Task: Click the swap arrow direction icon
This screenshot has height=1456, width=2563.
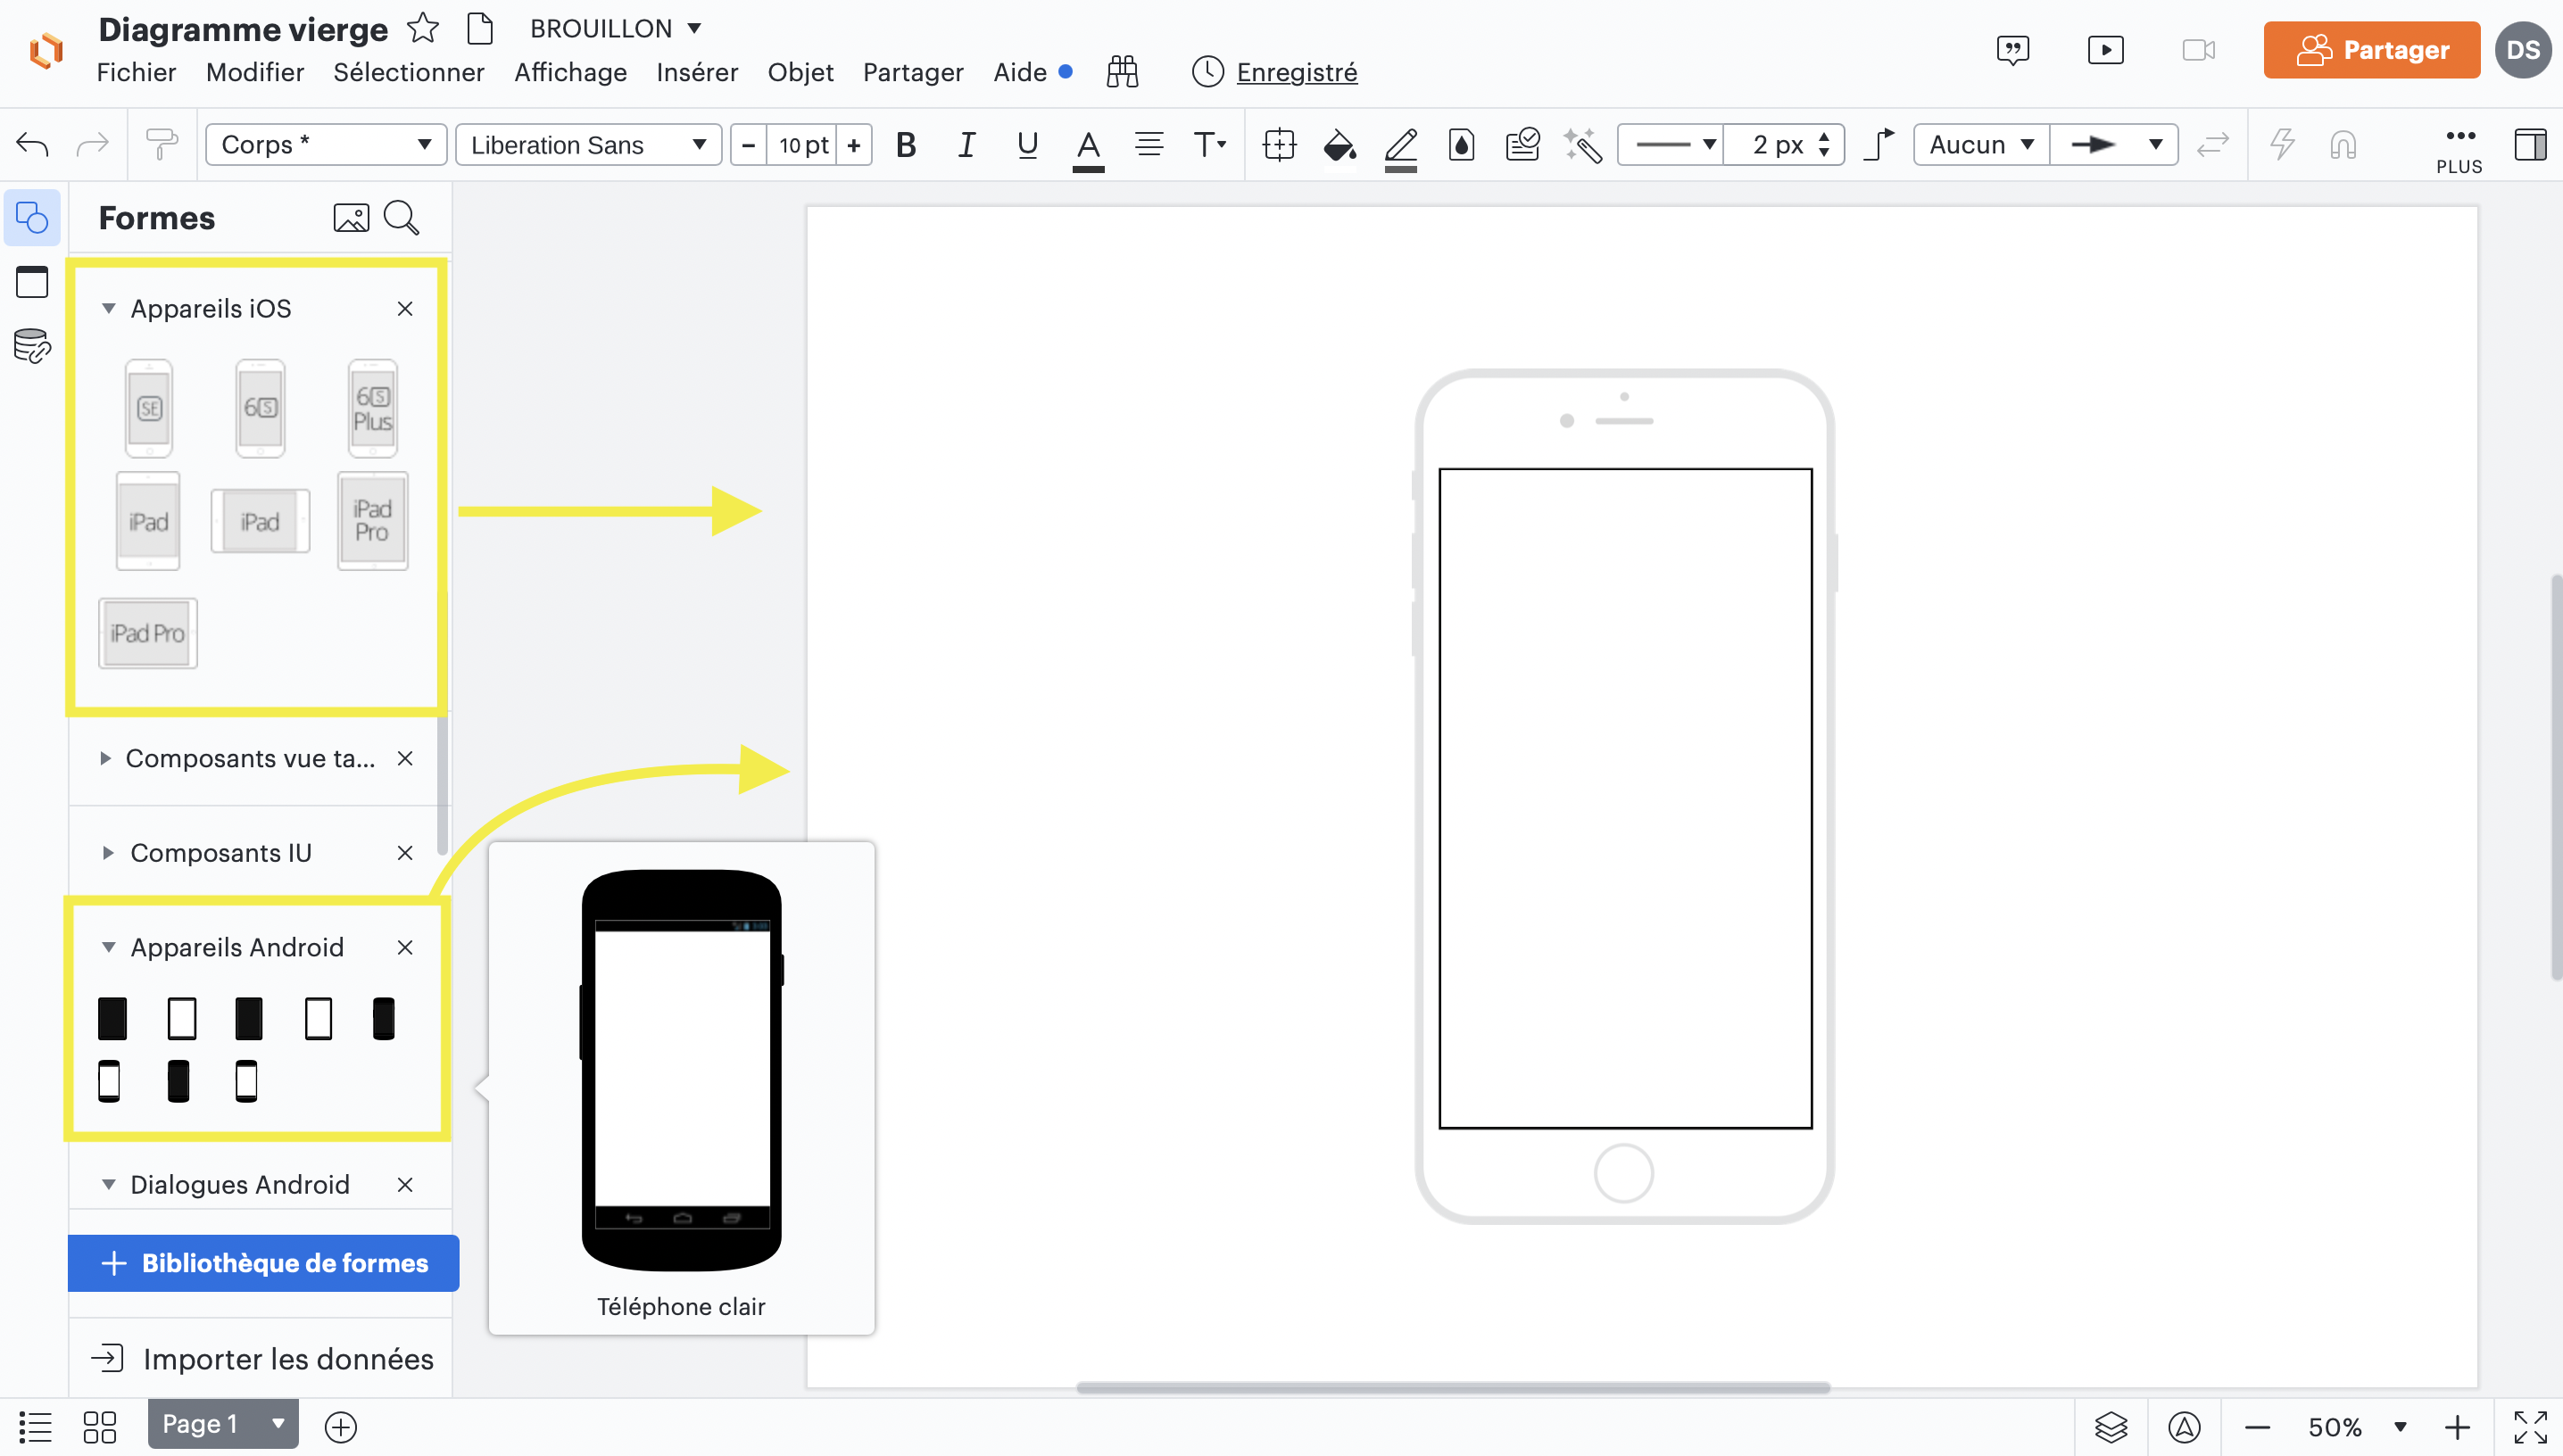Action: point(2213,145)
